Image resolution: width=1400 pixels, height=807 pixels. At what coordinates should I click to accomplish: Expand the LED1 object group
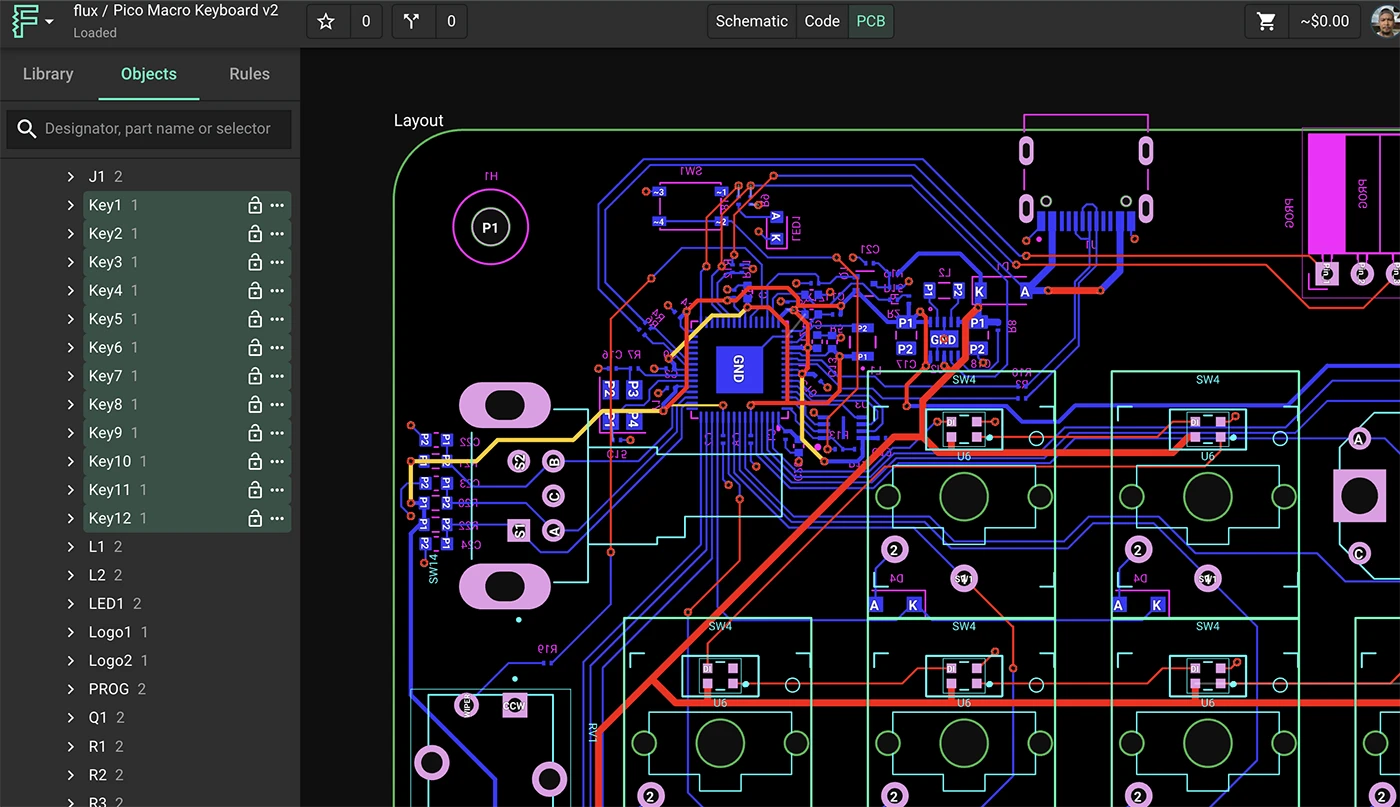tap(70, 604)
